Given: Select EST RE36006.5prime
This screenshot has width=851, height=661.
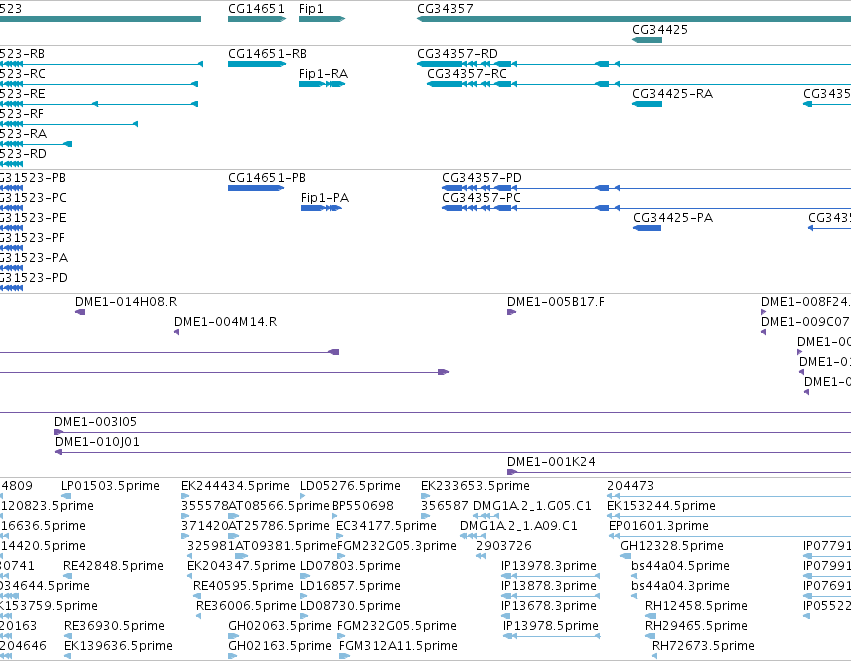Looking at the screenshot, I should click(x=246, y=607).
